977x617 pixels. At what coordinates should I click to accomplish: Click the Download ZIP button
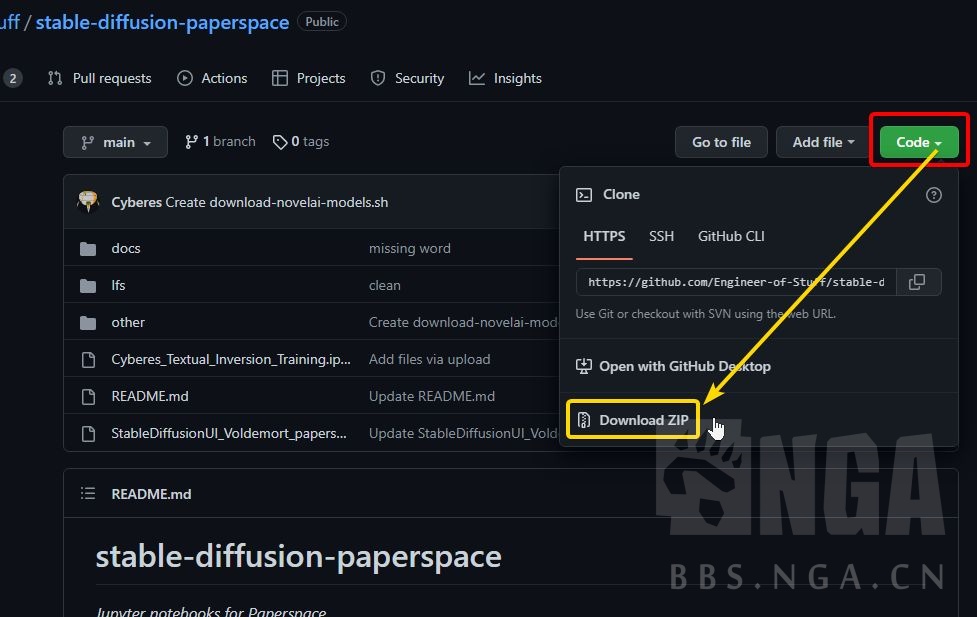tap(632, 421)
